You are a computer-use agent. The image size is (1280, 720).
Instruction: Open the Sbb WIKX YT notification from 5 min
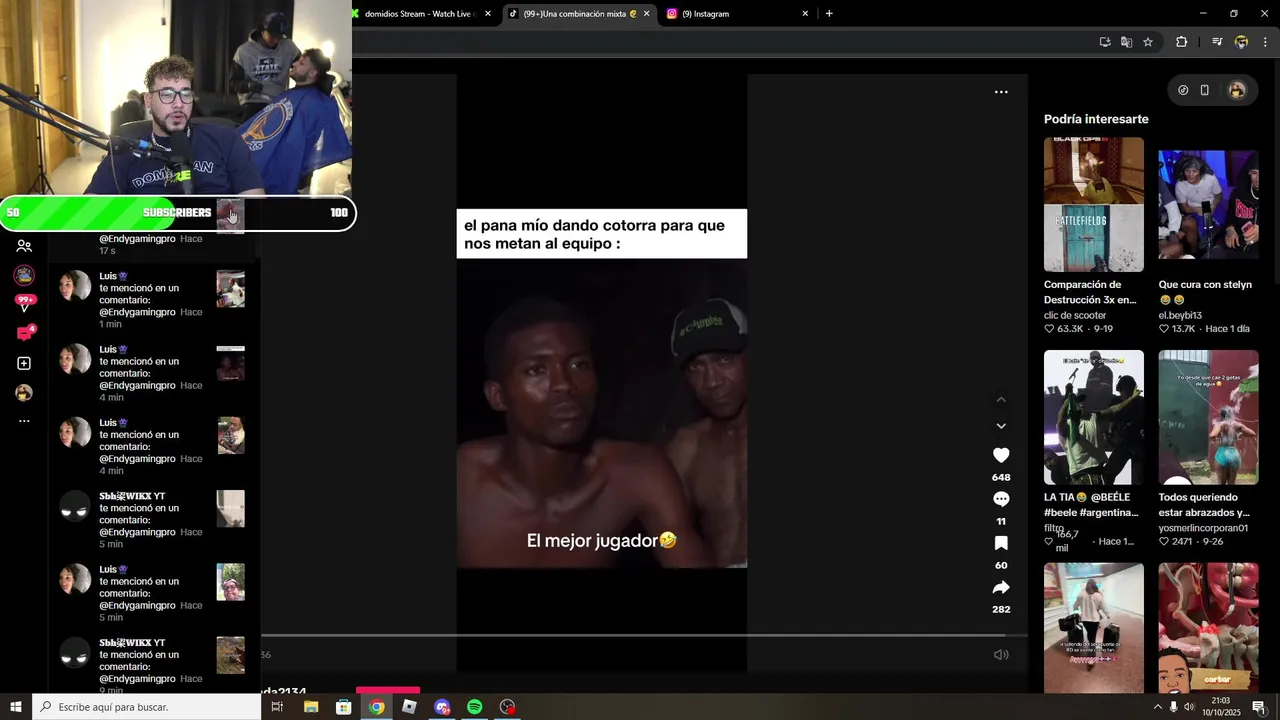[x=153, y=519]
